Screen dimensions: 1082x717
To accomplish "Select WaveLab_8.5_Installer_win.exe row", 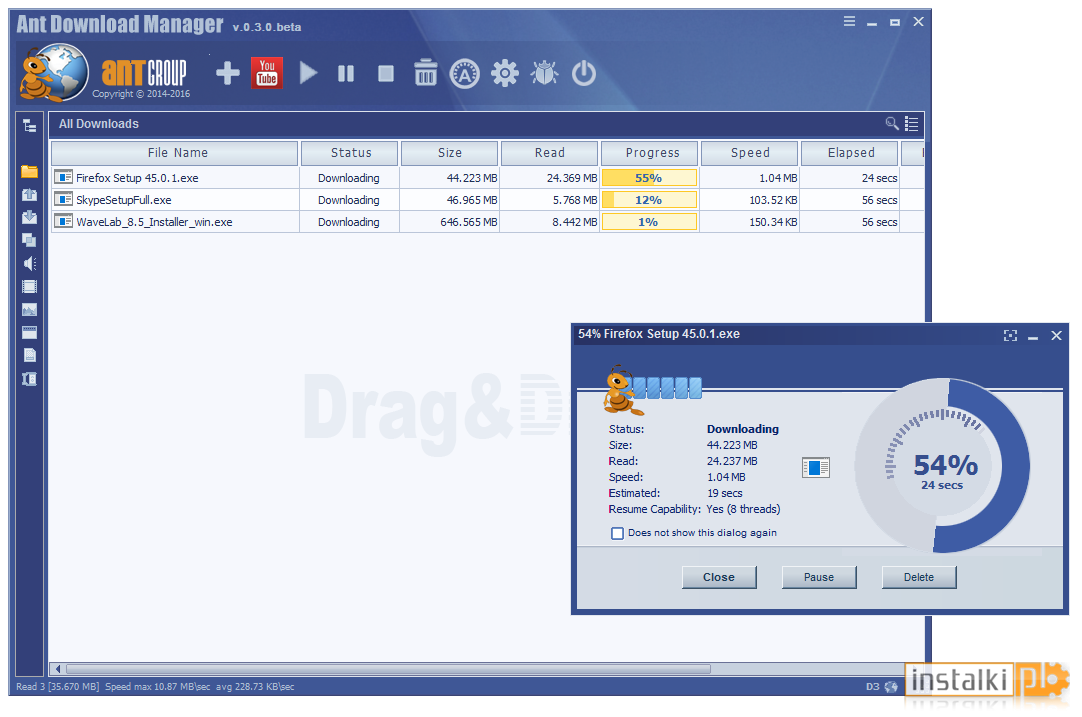I will click(x=487, y=222).
